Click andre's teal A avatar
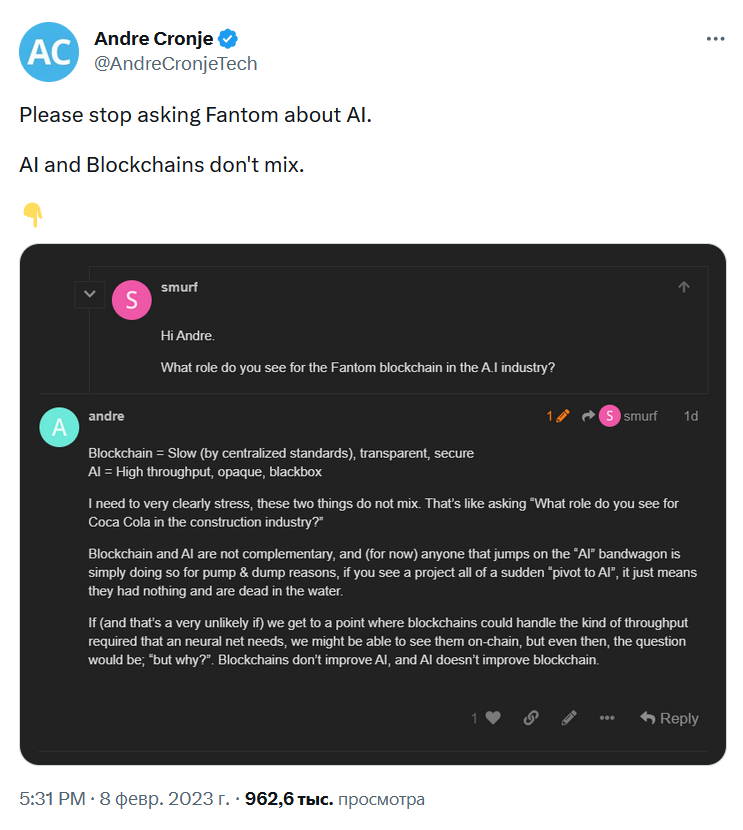743x830 pixels. coord(59,427)
